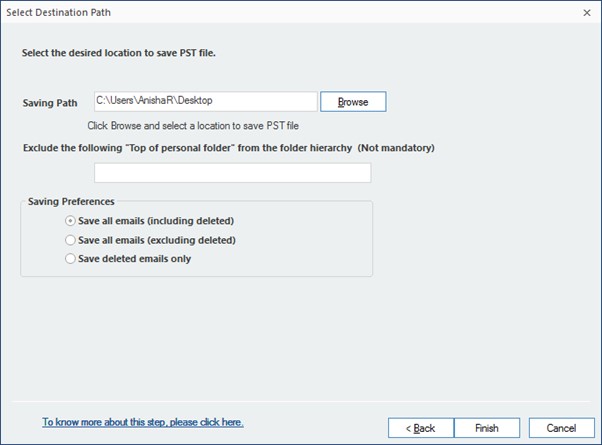Click the '(Not mandatory)' text

(x=395, y=148)
